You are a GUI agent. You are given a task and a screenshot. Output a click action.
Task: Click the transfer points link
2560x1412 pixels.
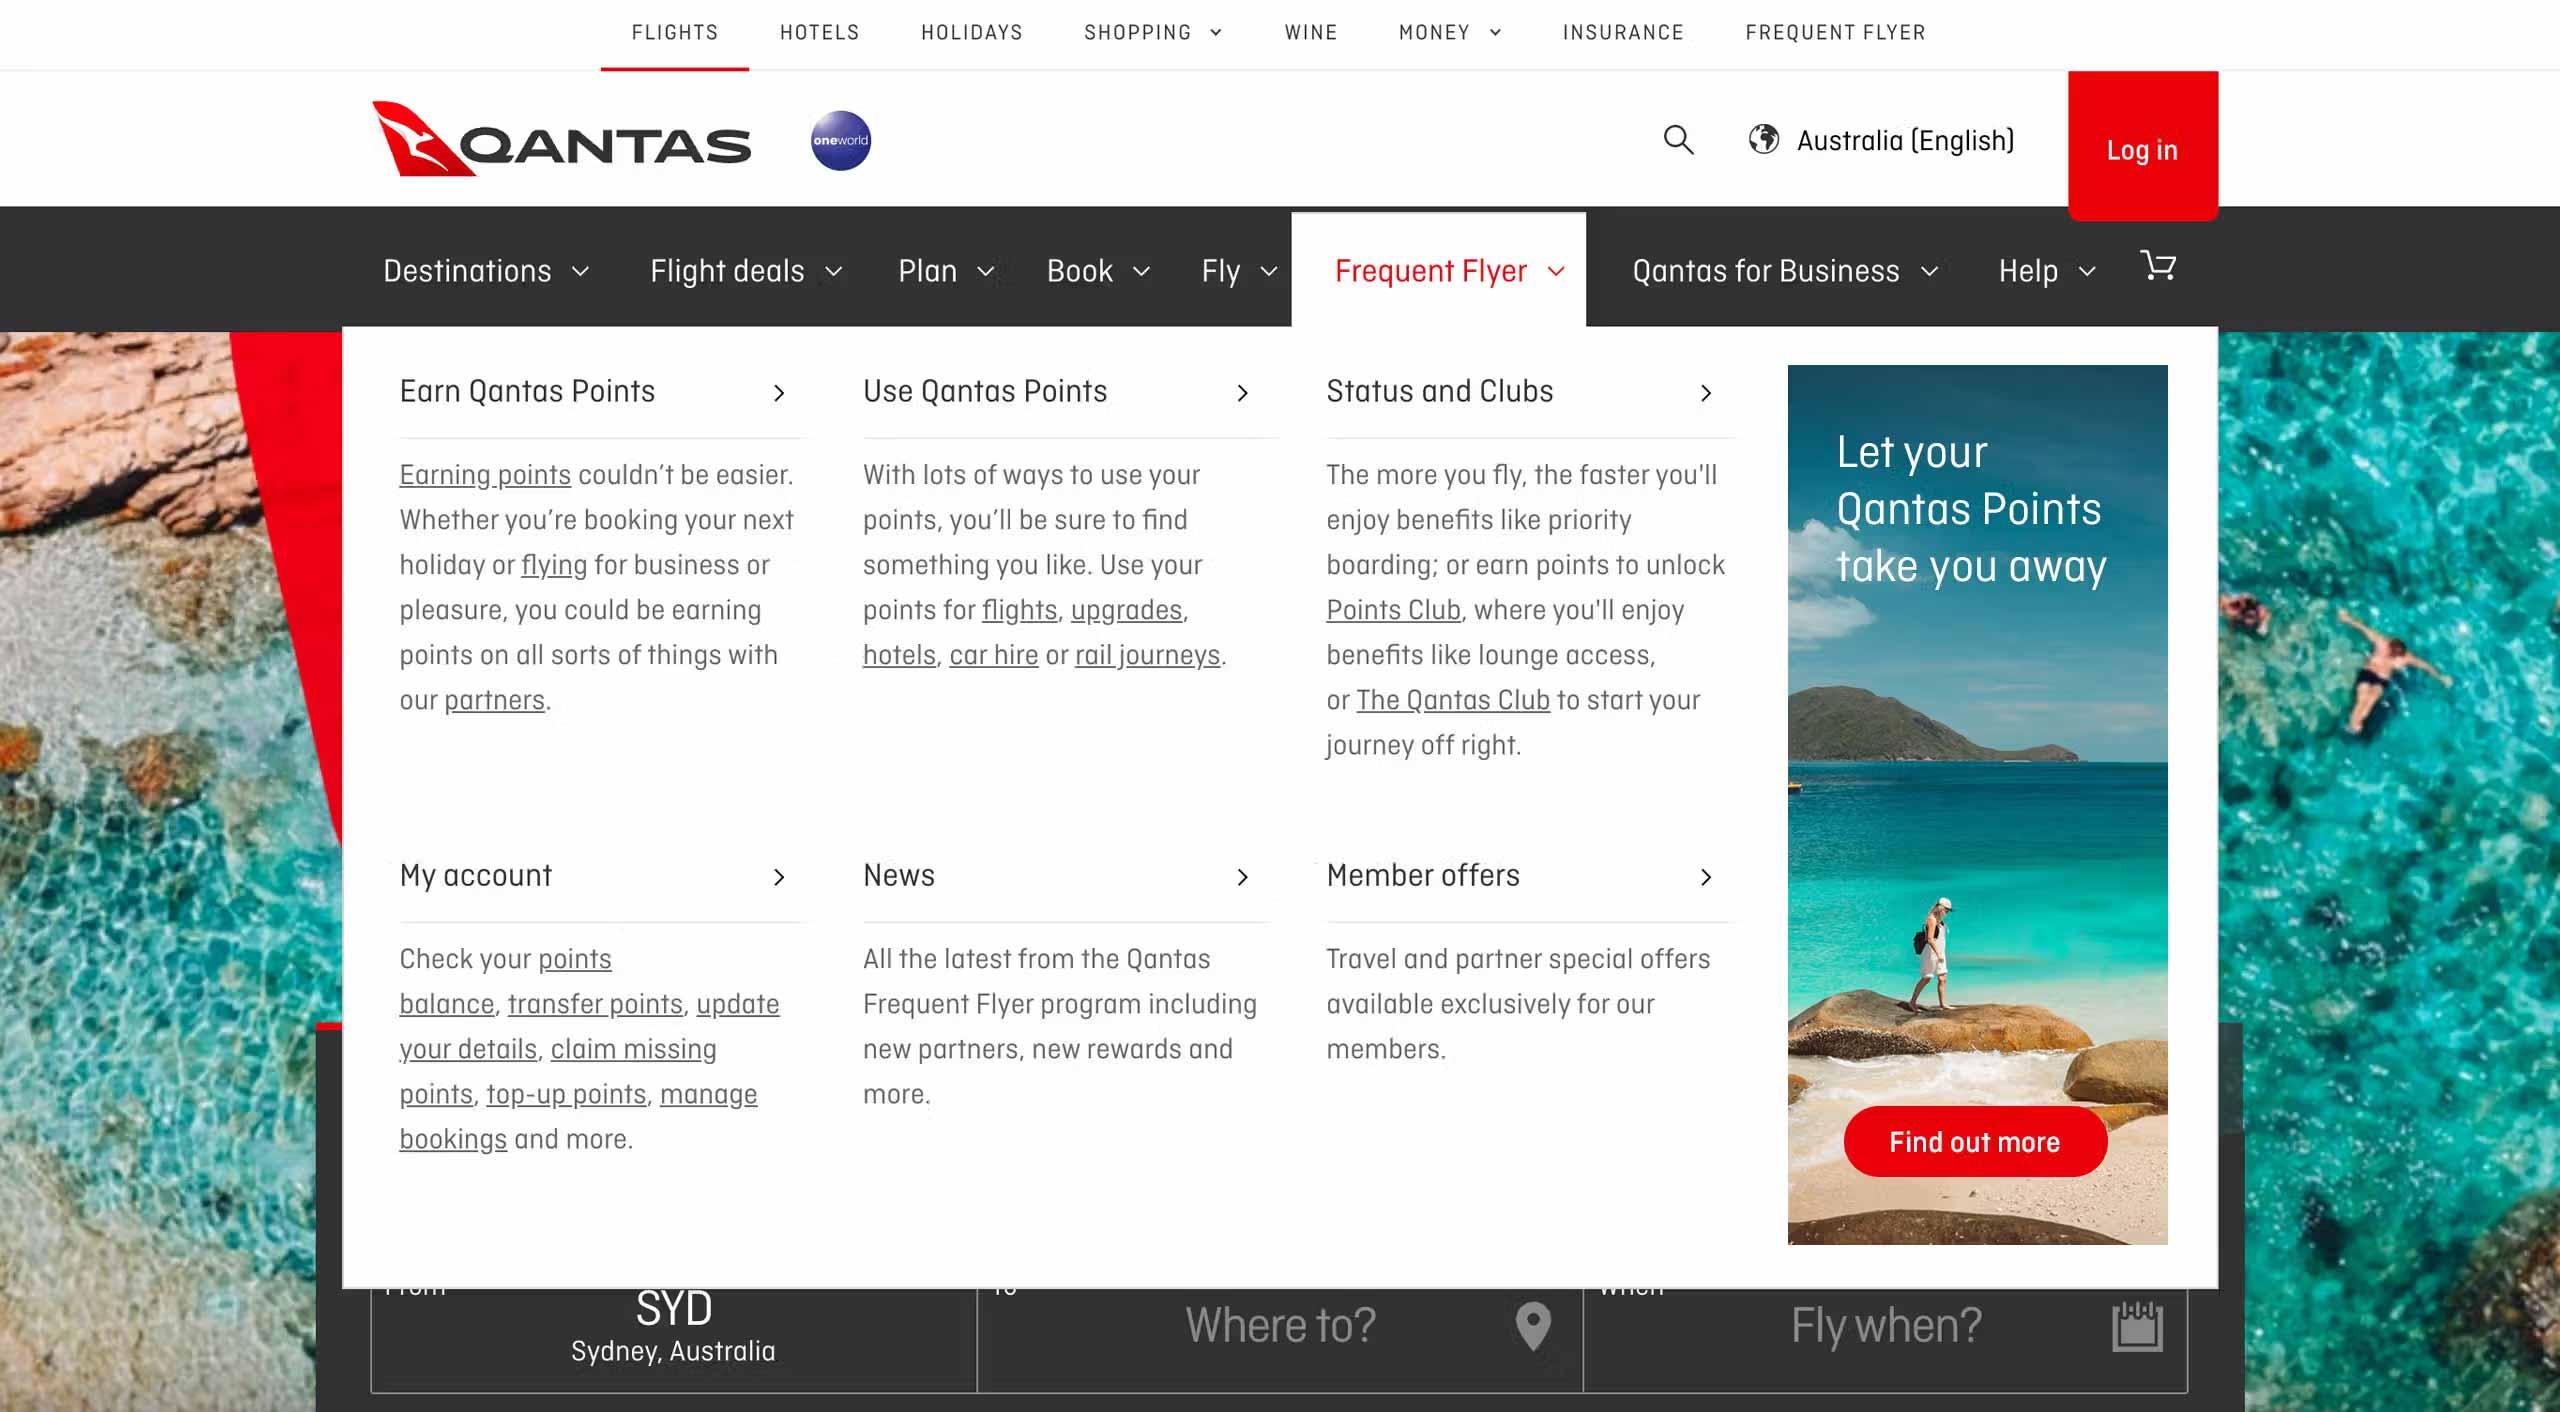point(595,1004)
